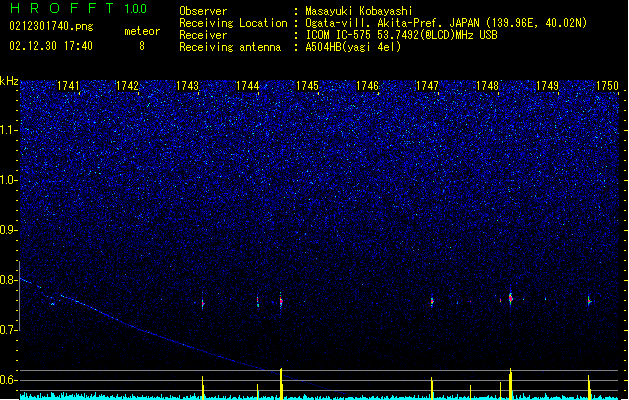629x400 pixels.
Task: Select the A504HB(yagi 4el) antenna text
Action: coord(353,47)
